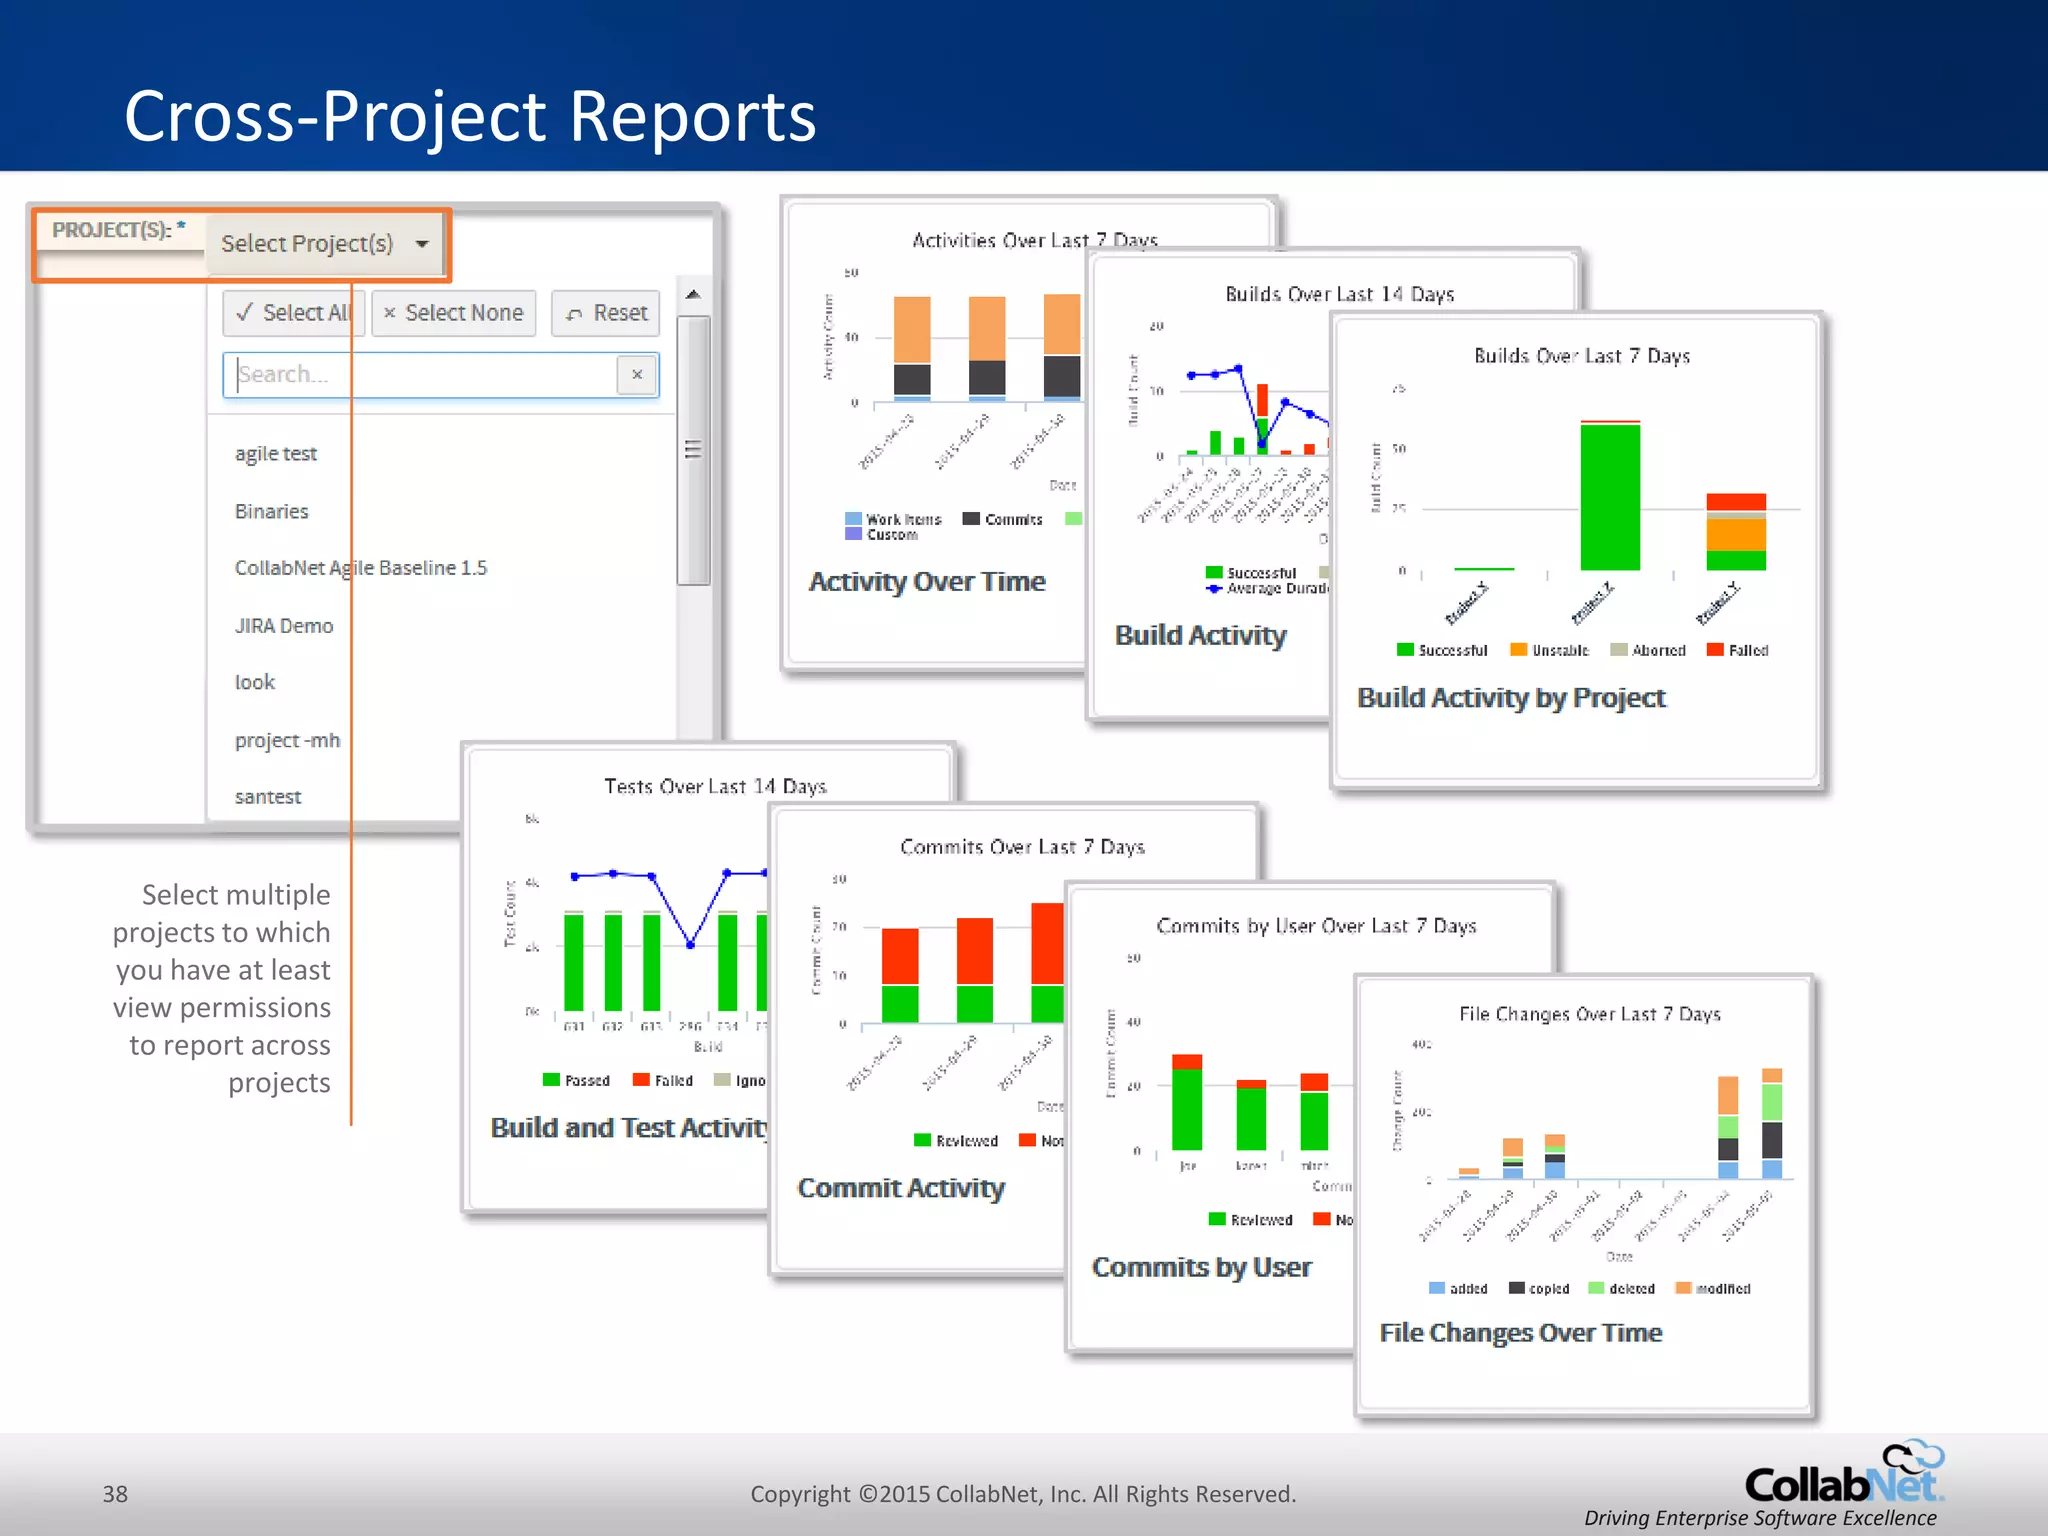
Task: Select CollabNet Agile Baseline 1.5 entry
Action: 360,568
